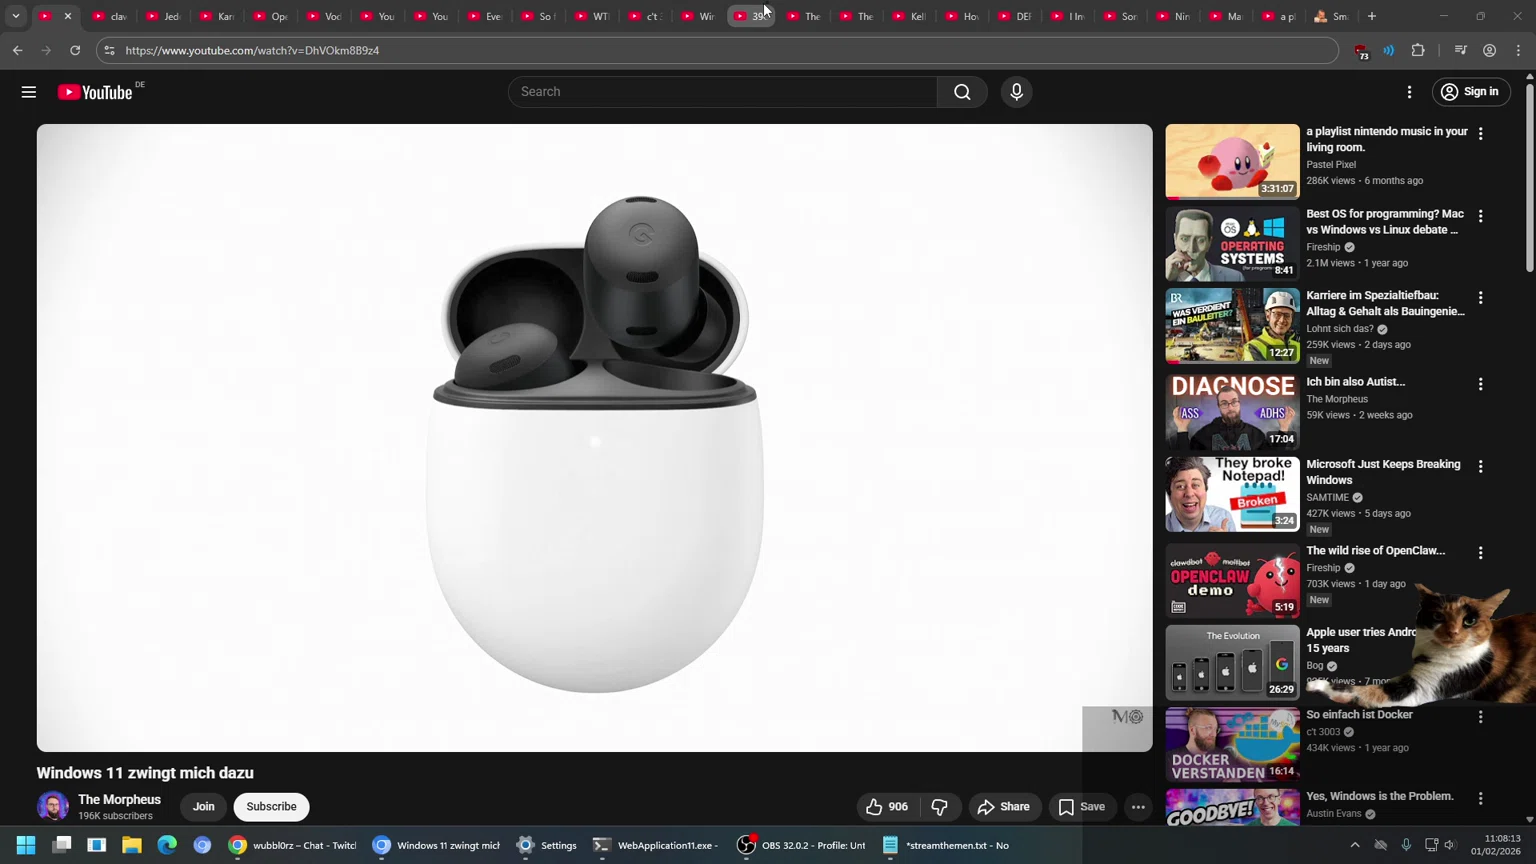The width and height of the screenshot is (1536, 864).
Task: Click the page vertical scrollbar
Action: click(x=1529, y=180)
